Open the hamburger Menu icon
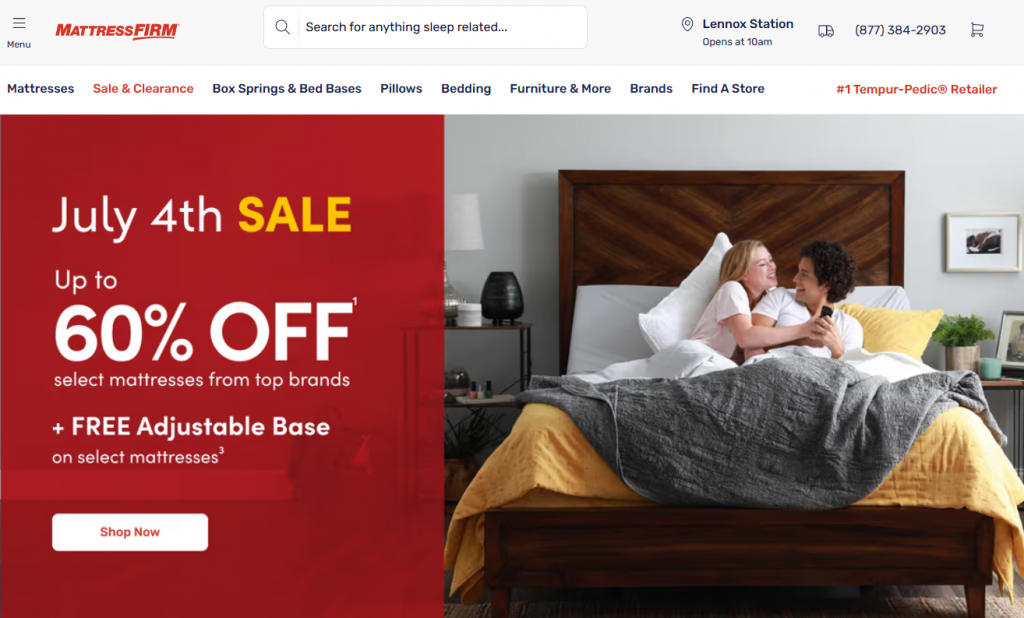 19,24
